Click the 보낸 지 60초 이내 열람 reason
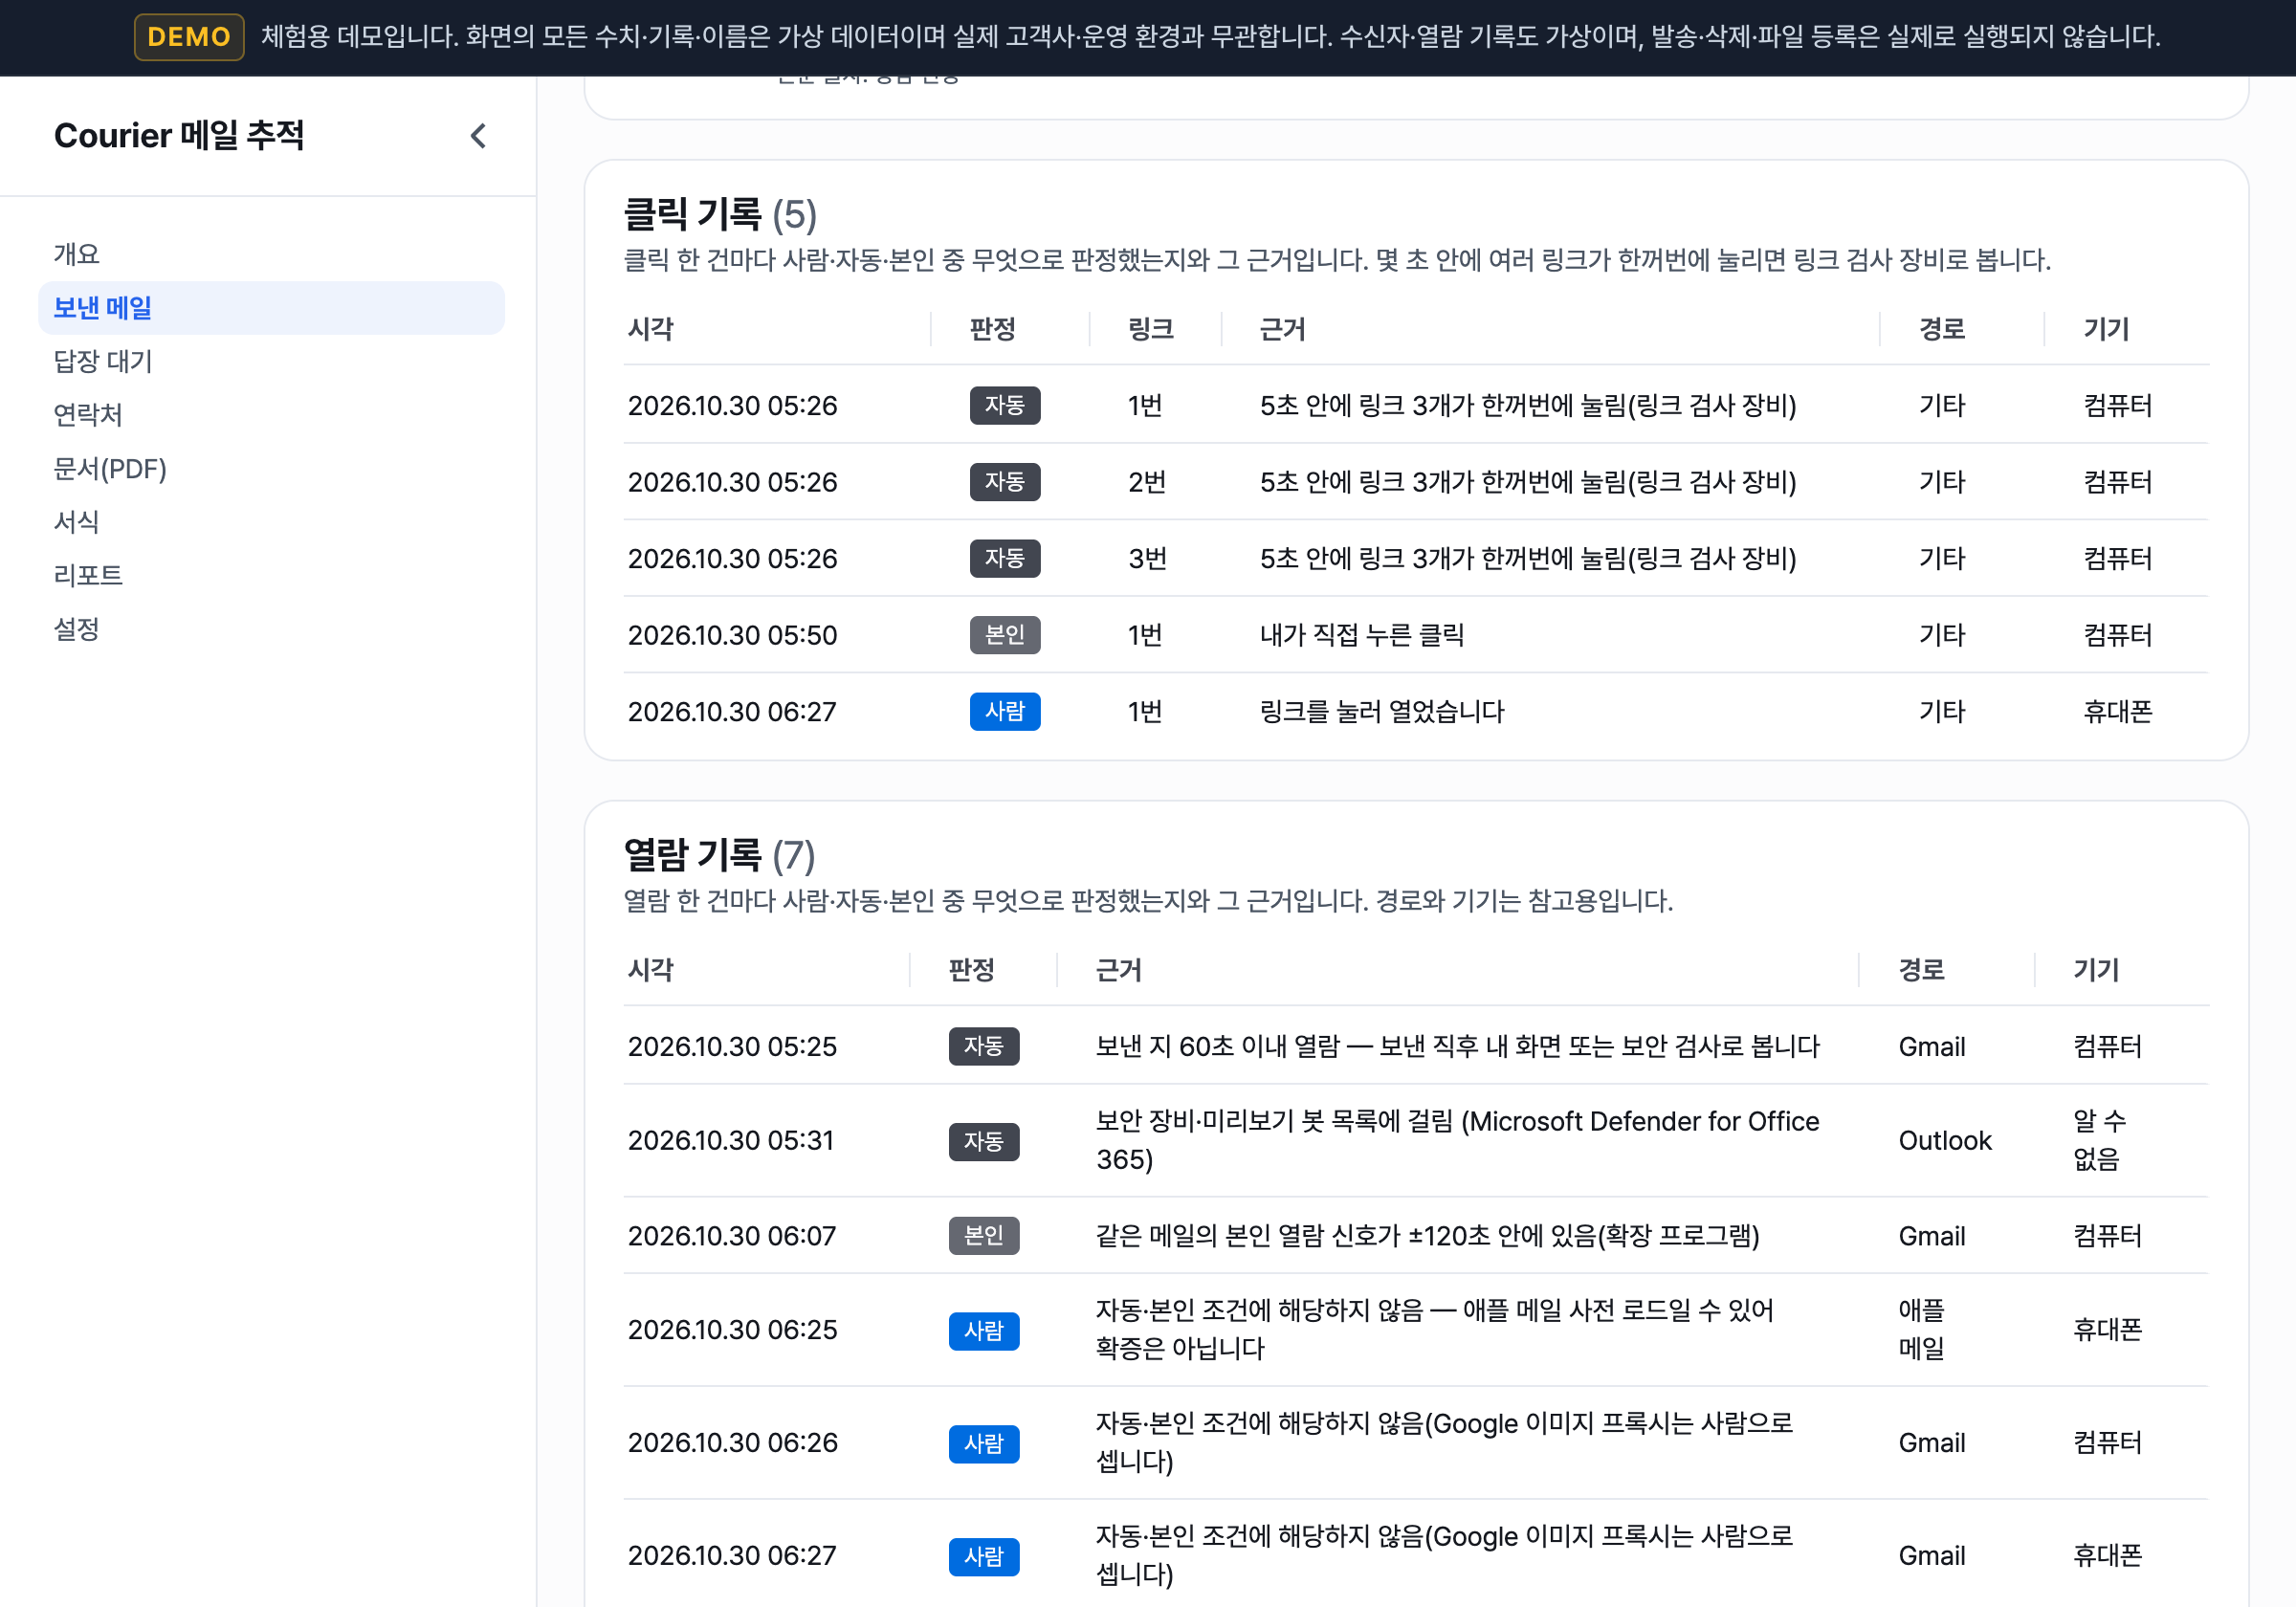 point(1458,1046)
